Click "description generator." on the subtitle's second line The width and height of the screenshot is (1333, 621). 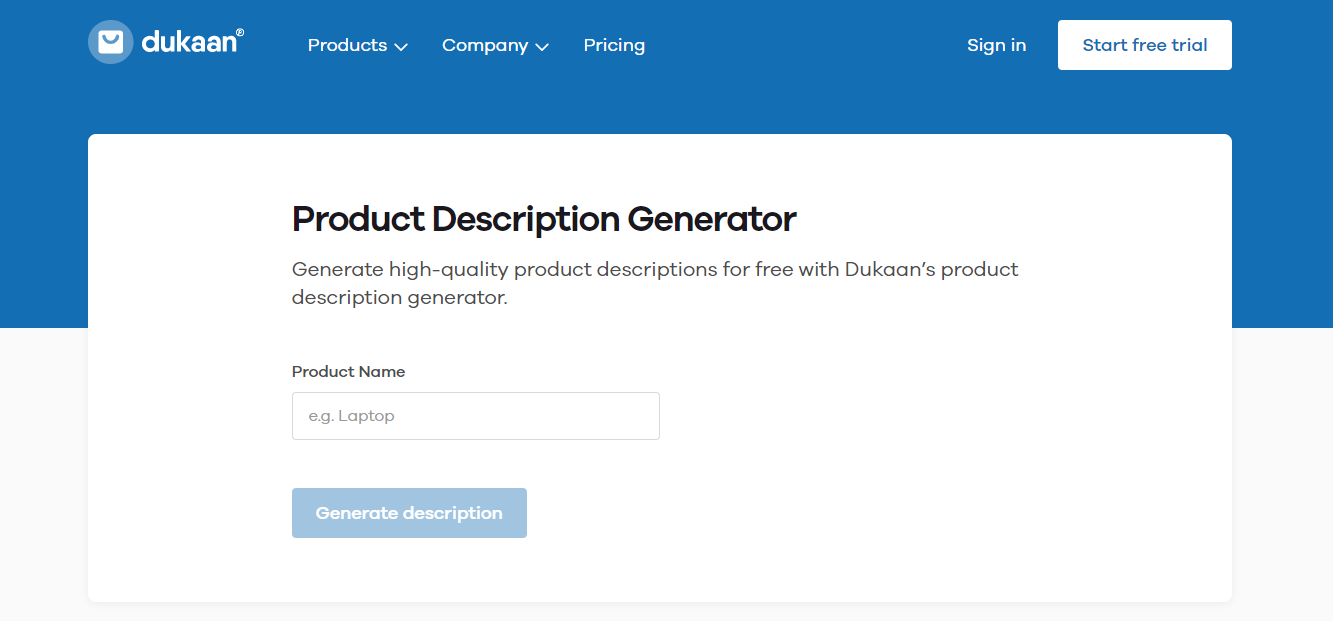click(400, 298)
